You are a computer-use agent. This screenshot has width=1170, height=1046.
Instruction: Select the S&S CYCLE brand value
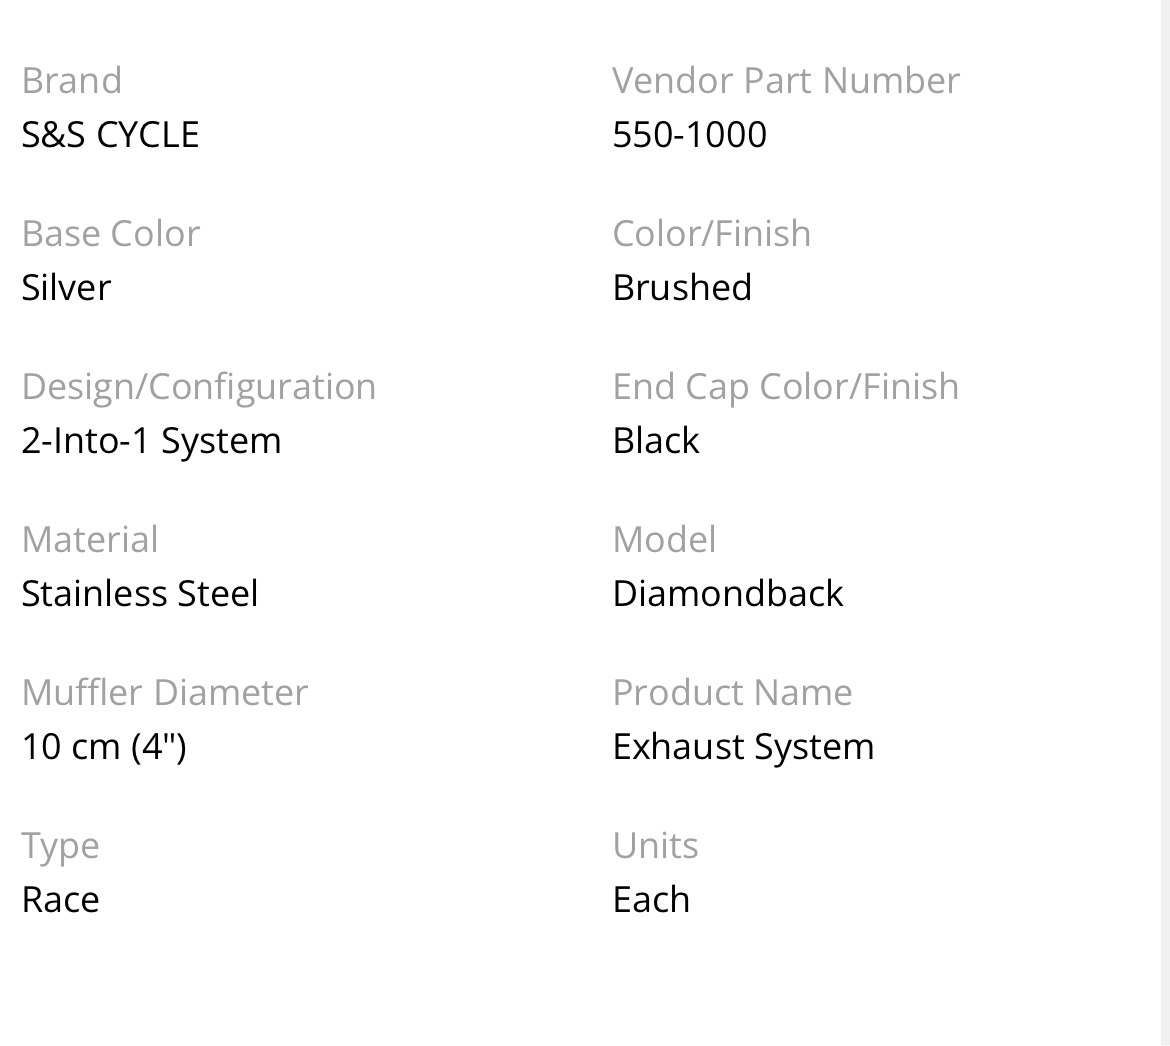click(x=110, y=135)
